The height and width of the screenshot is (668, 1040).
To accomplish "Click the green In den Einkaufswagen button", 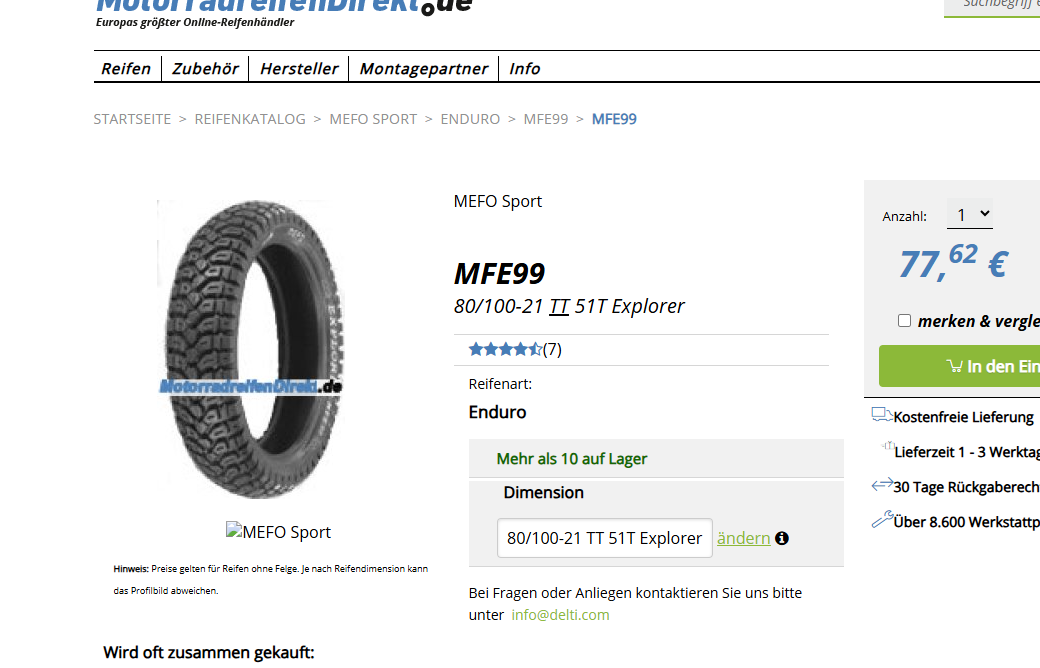I will tap(960, 366).
